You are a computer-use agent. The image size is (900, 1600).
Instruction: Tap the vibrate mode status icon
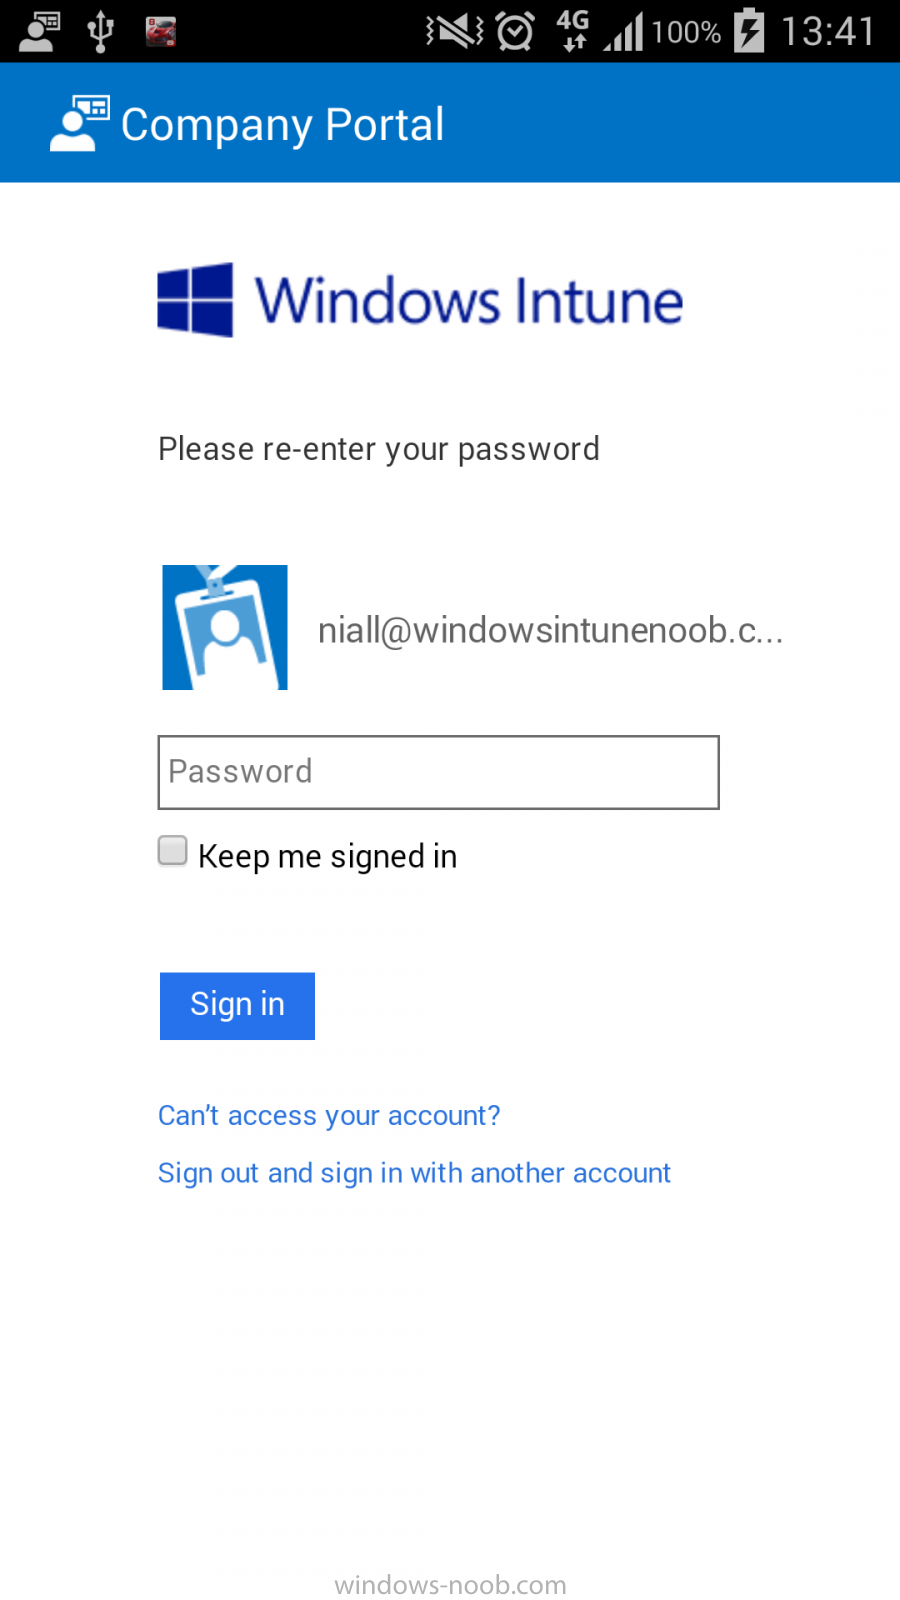455,31
